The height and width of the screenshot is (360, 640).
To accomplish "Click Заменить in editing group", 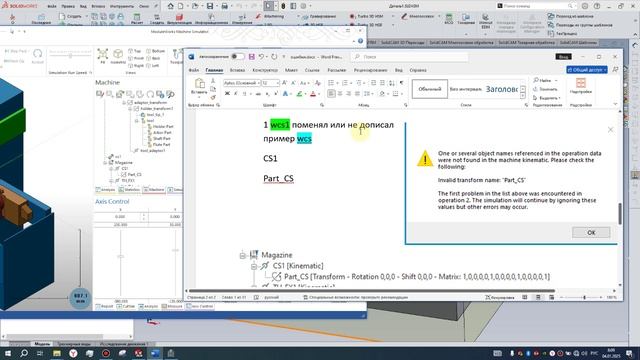I will click(x=545, y=89).
